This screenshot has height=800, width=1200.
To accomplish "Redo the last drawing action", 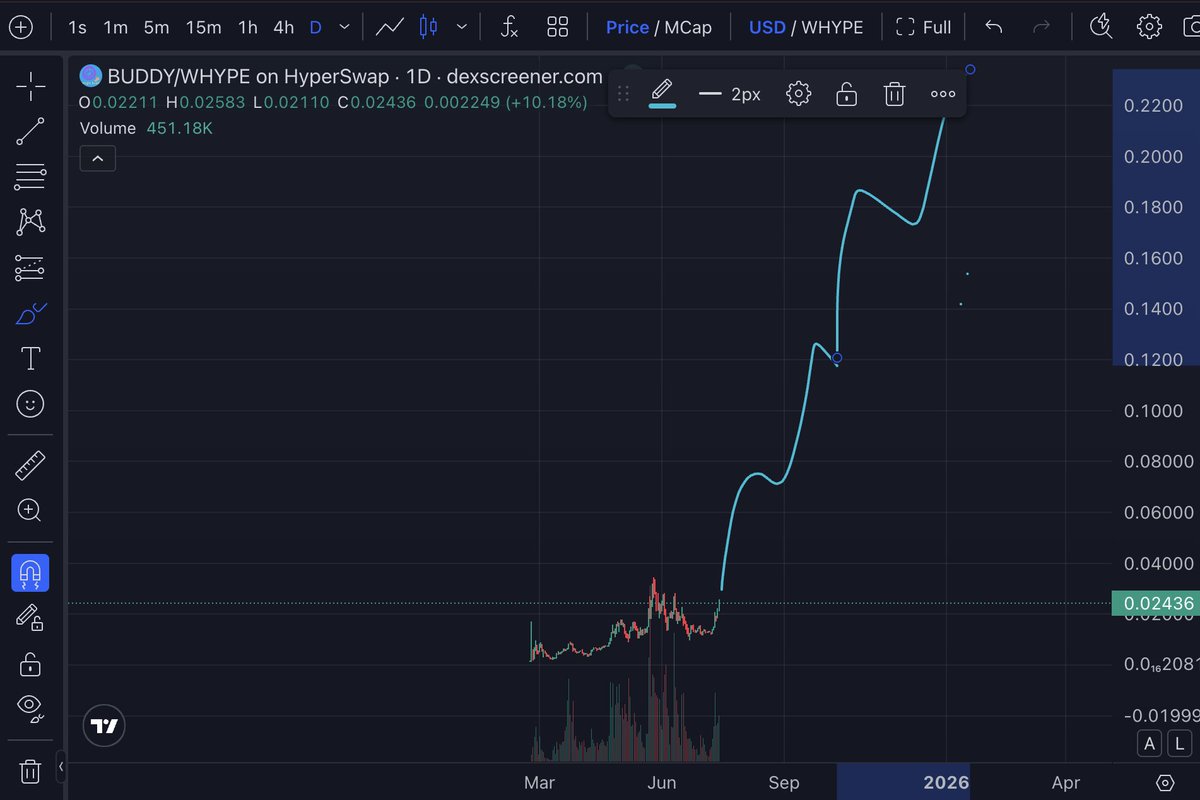I will pos(1041,27).
